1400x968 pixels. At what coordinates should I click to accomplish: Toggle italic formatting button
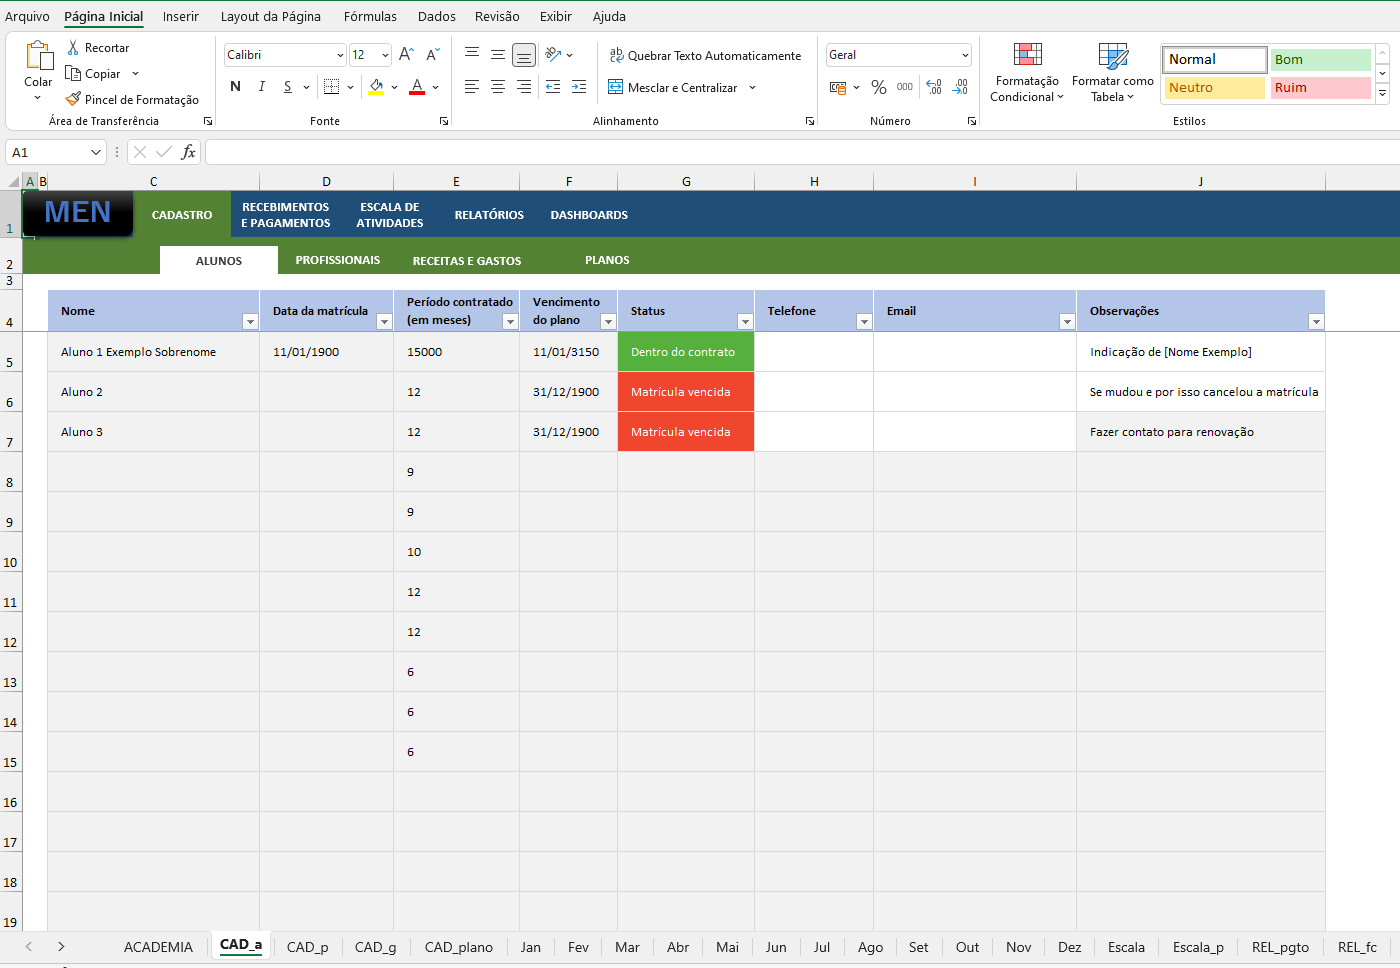(x=262, y=87)
